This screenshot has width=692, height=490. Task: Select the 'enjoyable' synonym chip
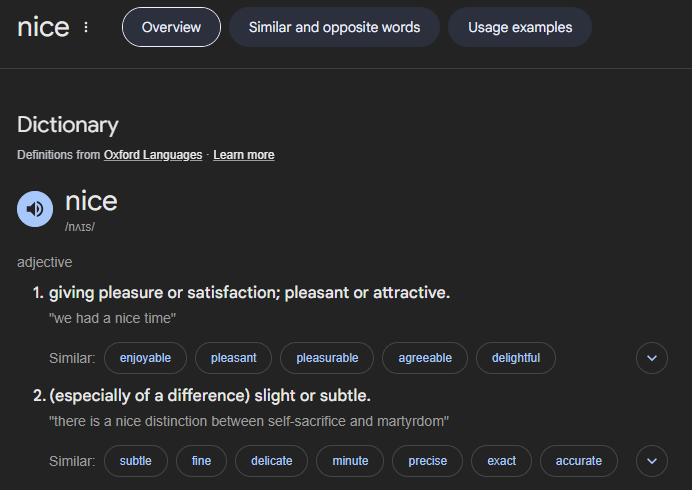pos(145,357)
